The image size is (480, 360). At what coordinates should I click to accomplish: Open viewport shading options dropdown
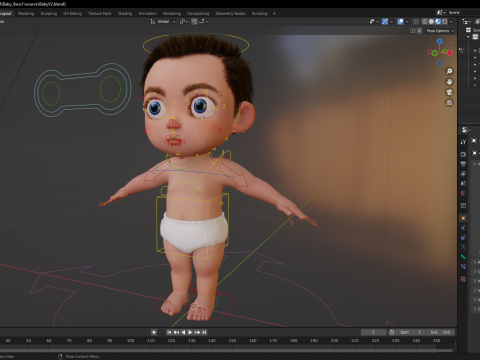click(x=451, y=22)
